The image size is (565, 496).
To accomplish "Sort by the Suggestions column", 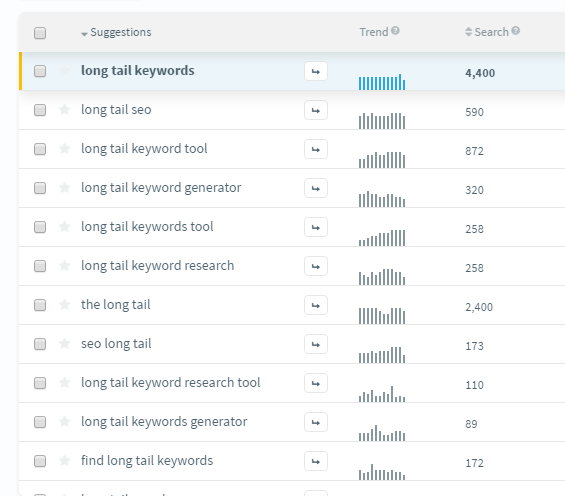I will [x=116, y=32].
